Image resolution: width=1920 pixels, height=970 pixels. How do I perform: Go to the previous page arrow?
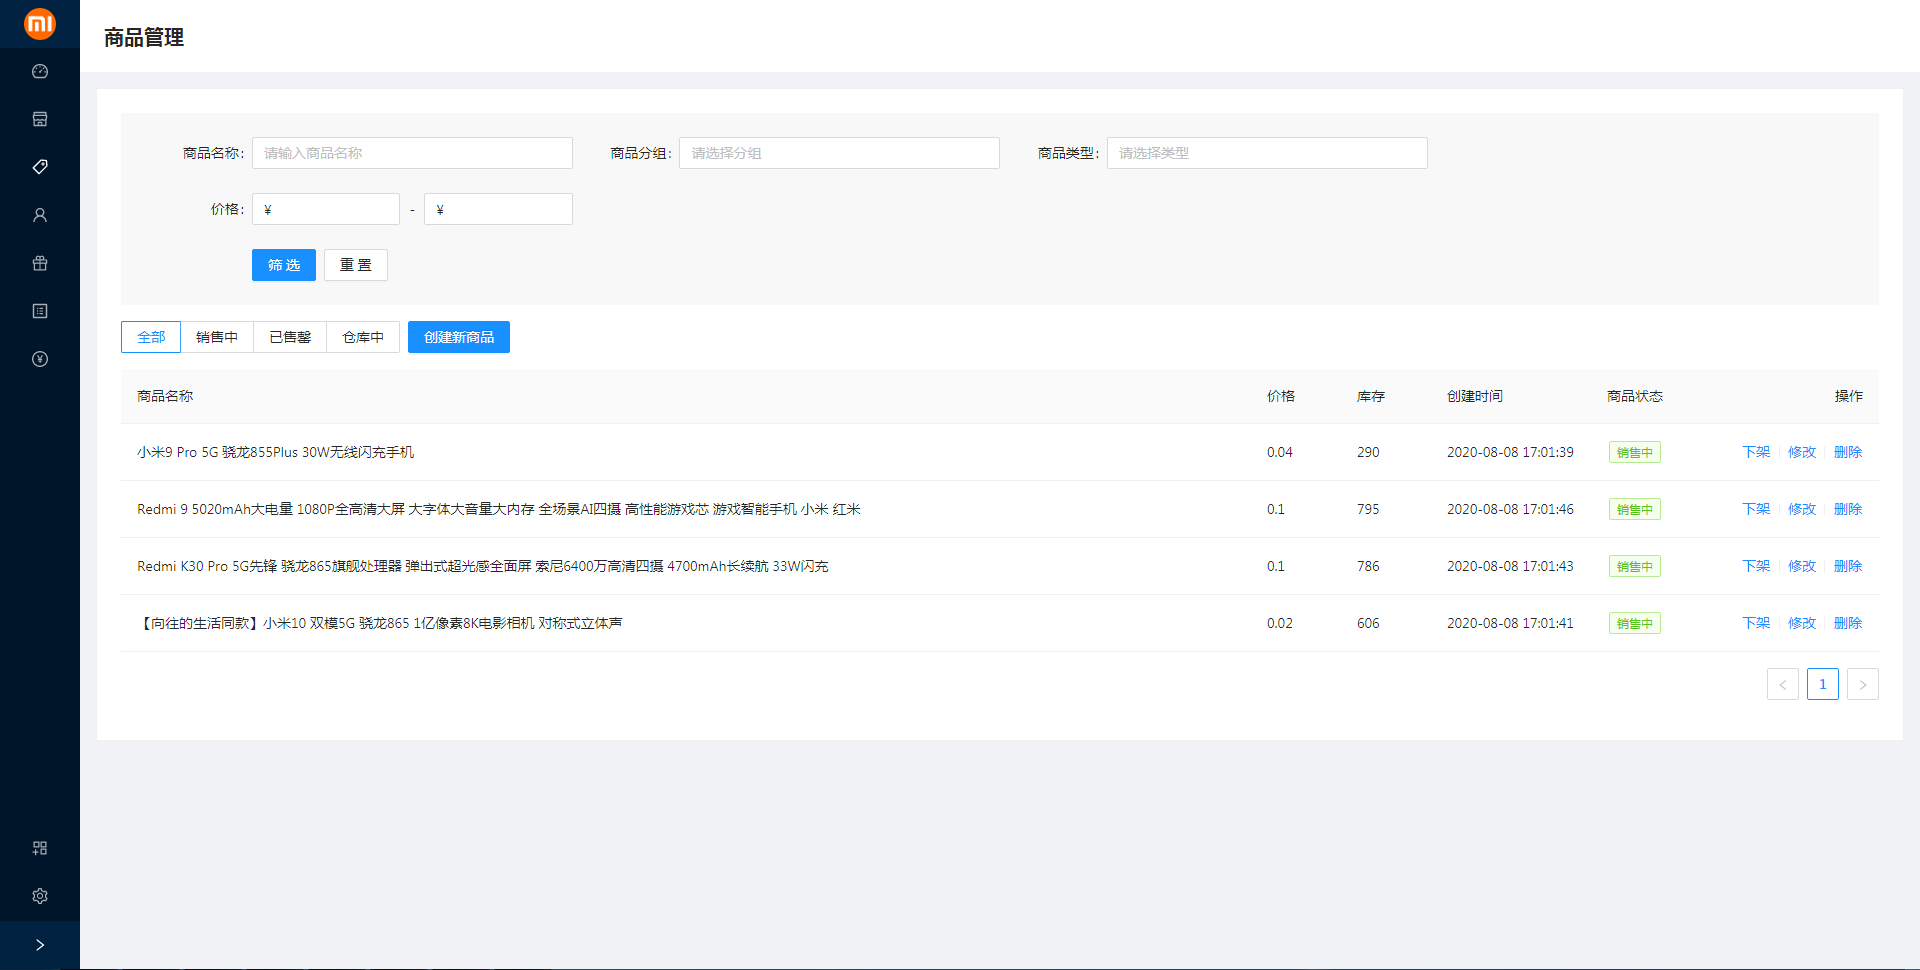pyautogui.click(x=1783, y=684)
